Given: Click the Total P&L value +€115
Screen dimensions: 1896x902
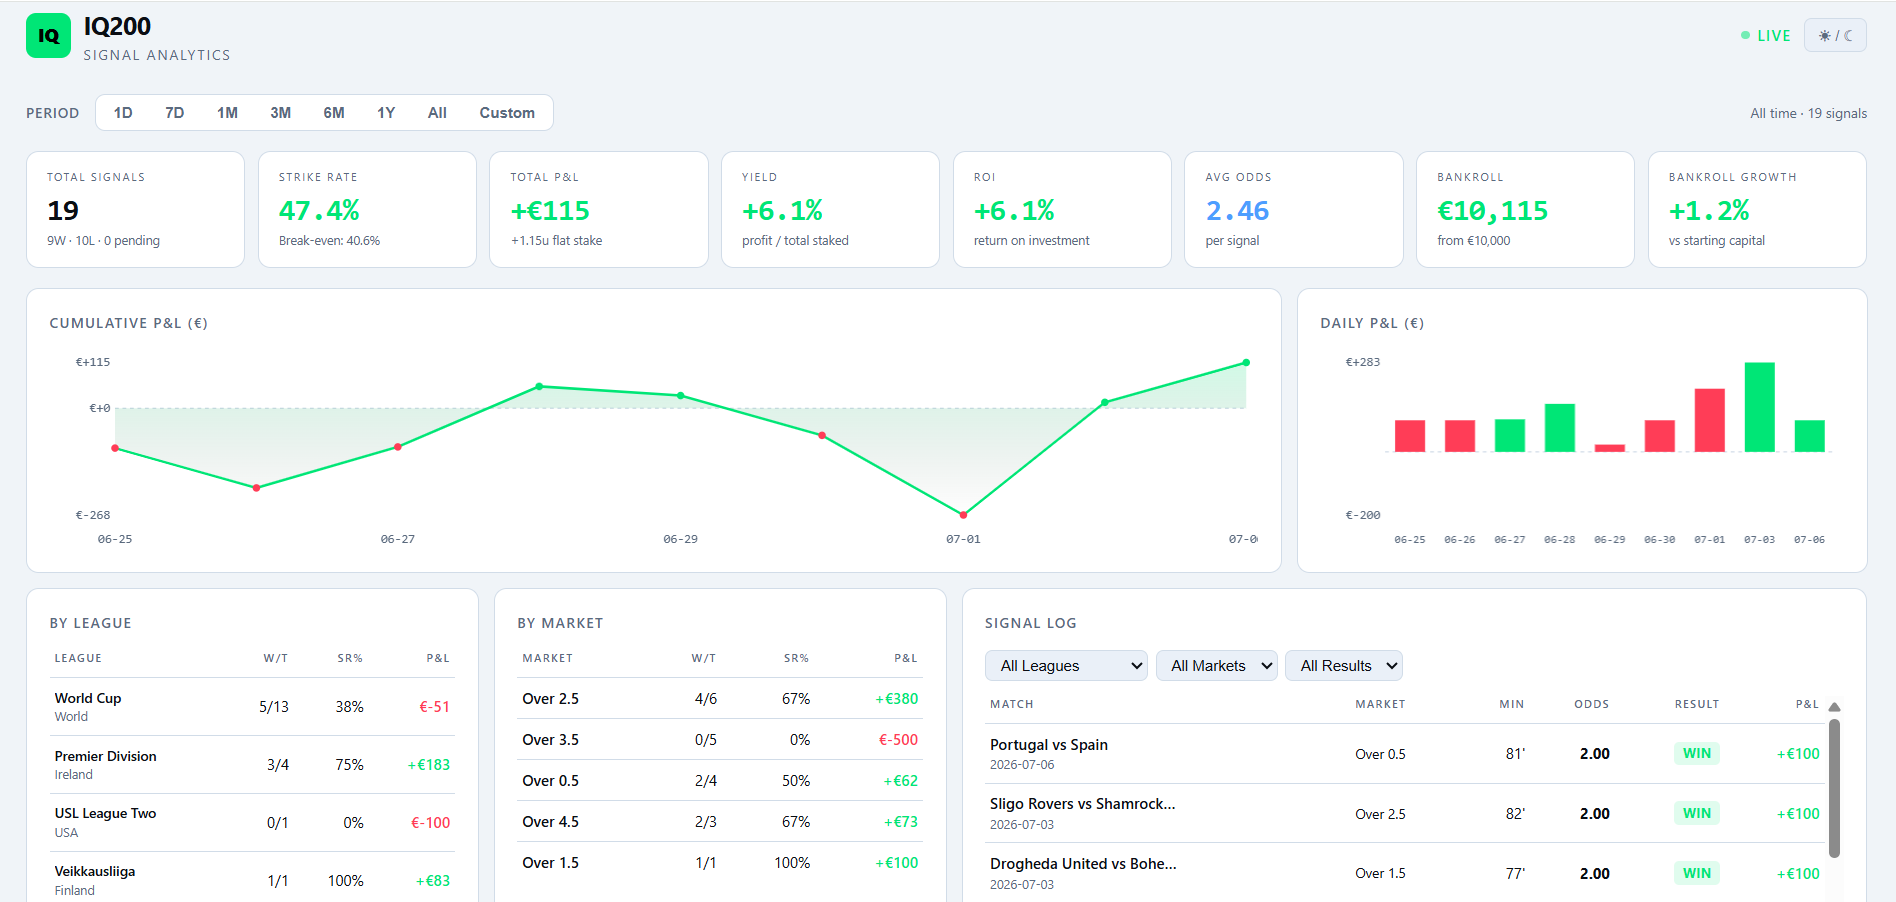Looking at the screenshot, I should coord(550,211).
